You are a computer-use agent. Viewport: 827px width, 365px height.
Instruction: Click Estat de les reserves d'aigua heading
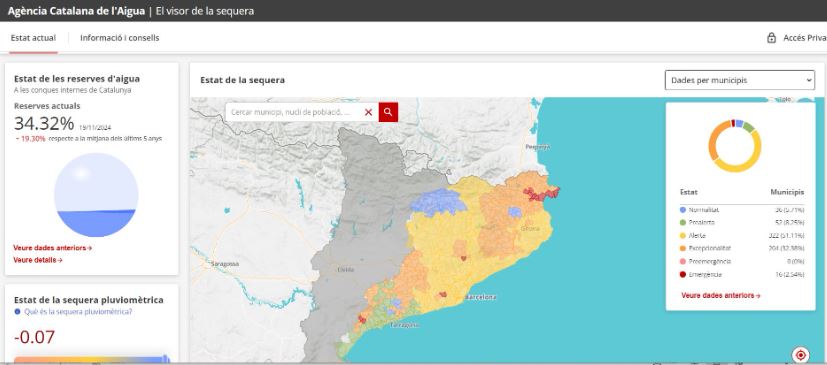point(77,79)
